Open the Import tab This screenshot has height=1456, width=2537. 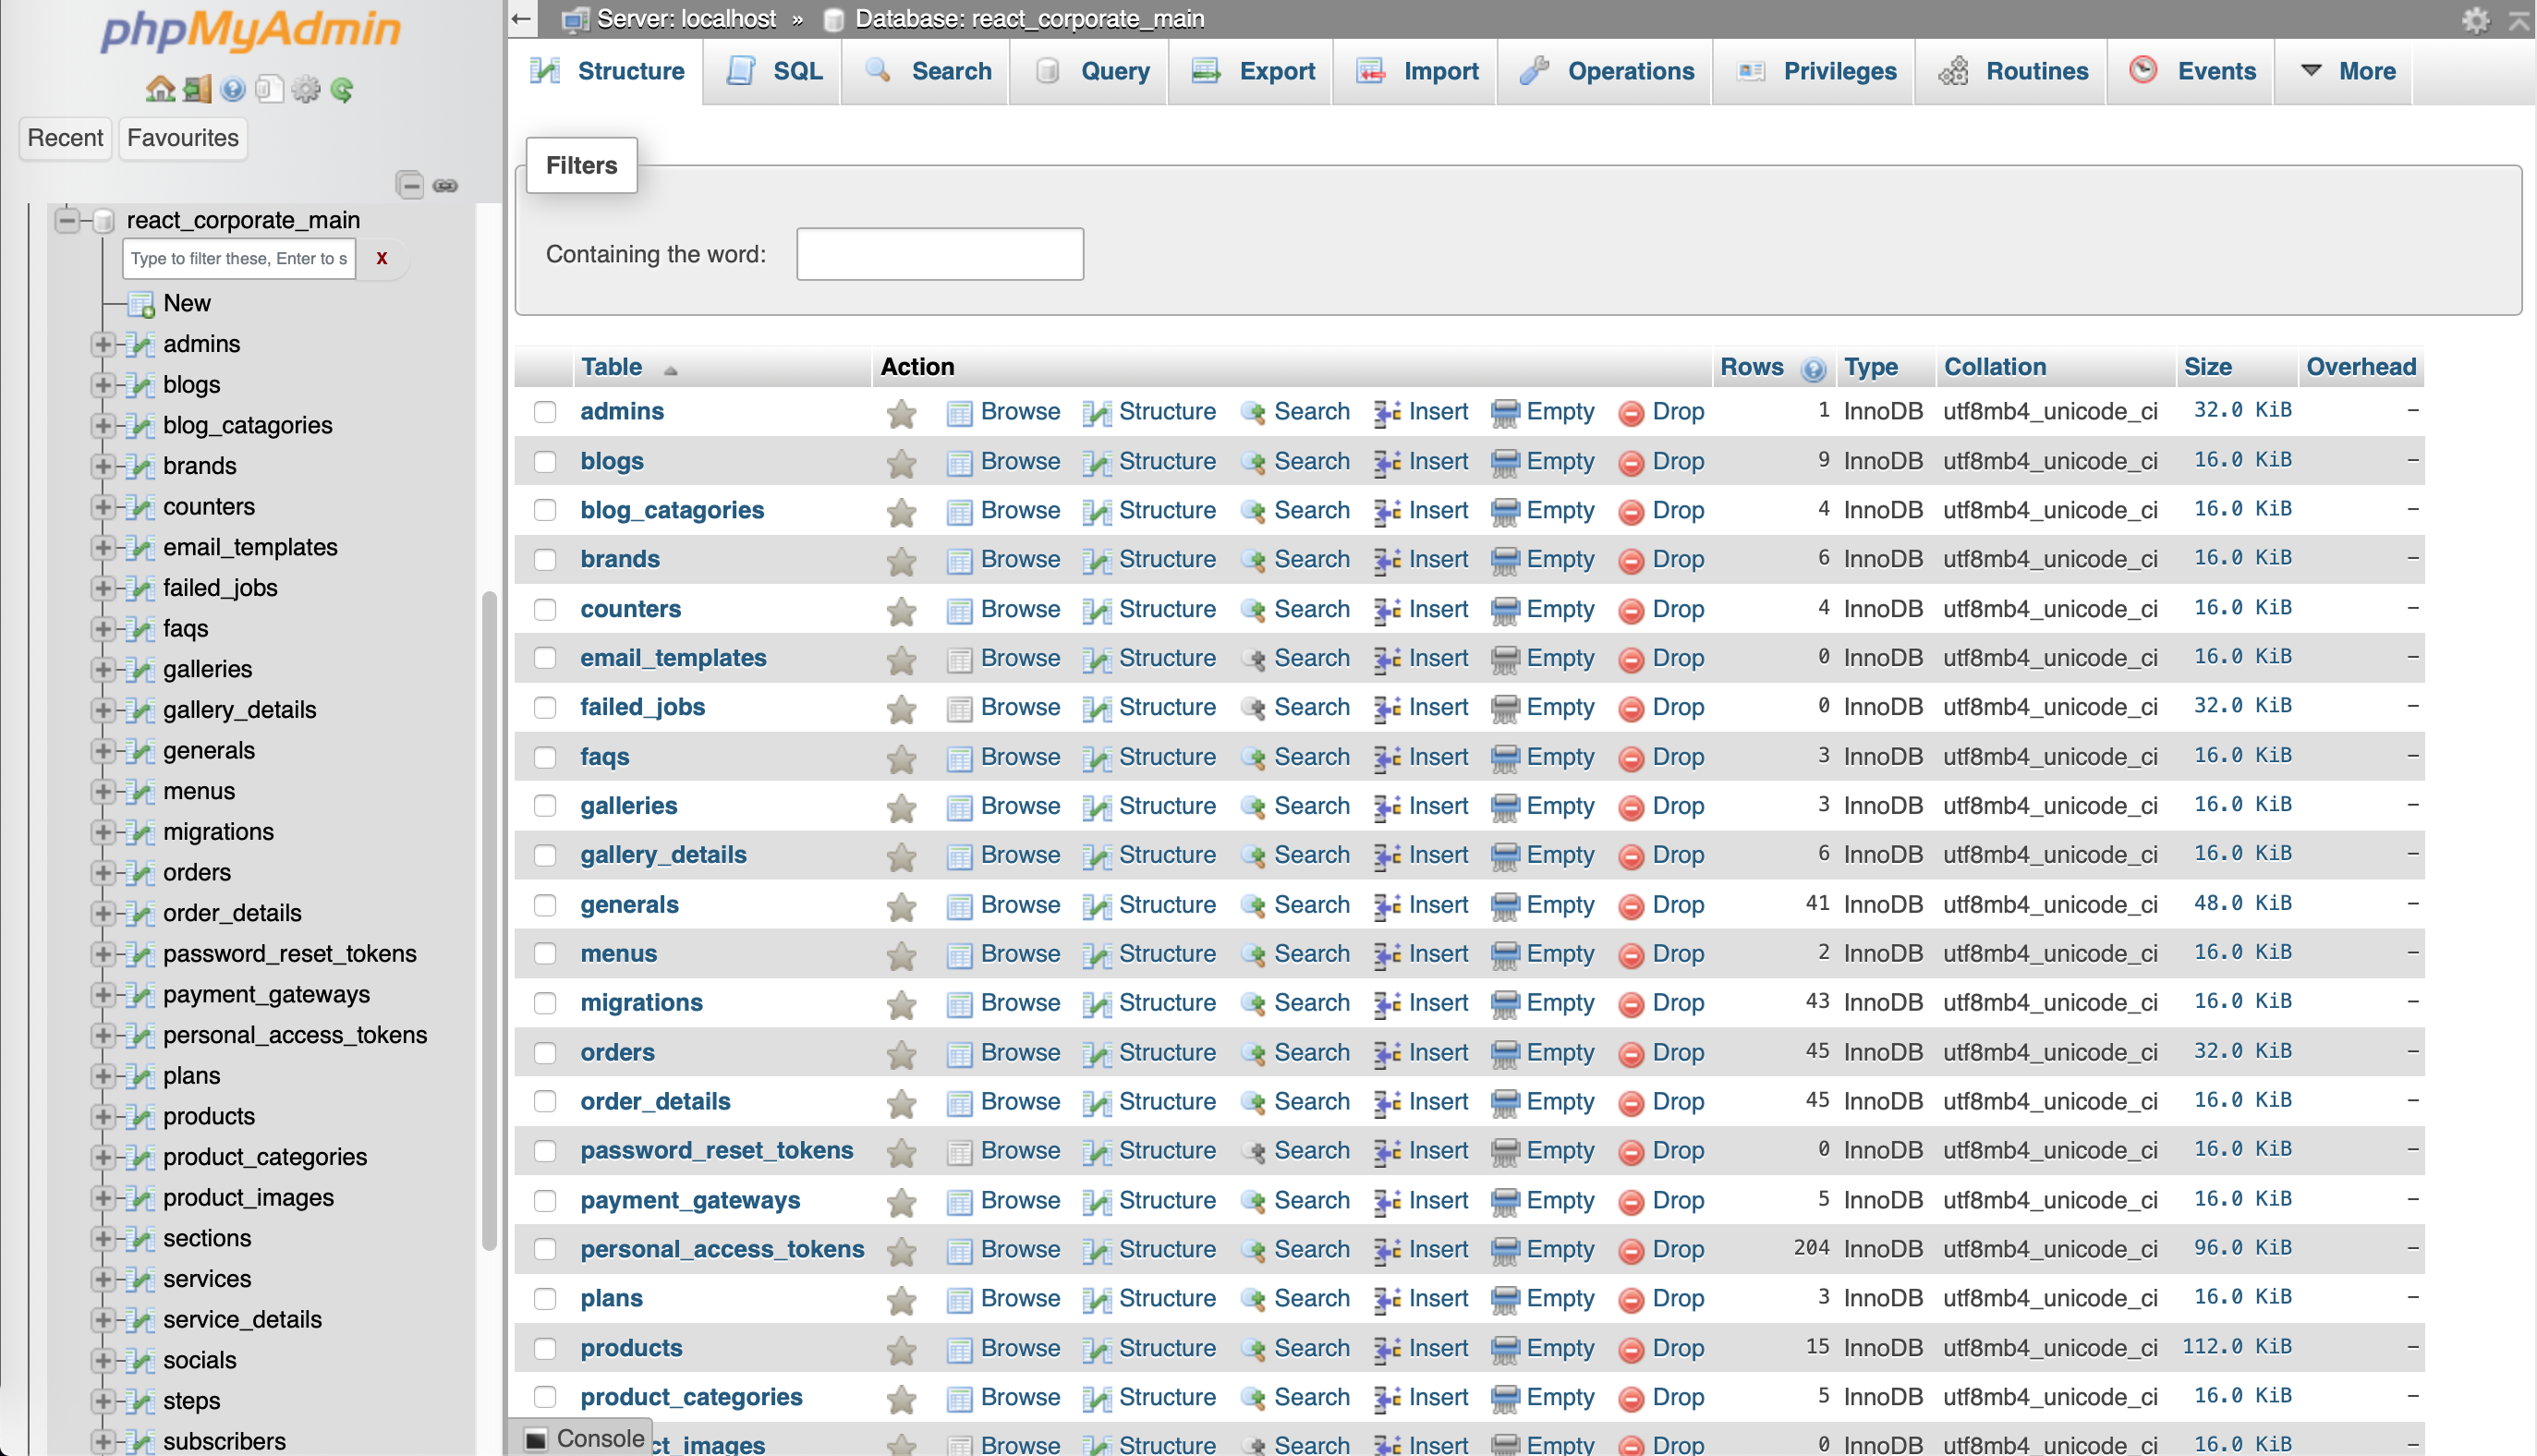click(1416, 71)
